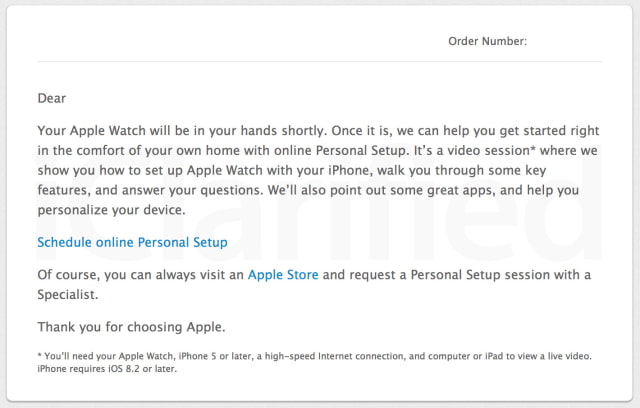
Task: Click the asterisk after video session
Action: 533,149
